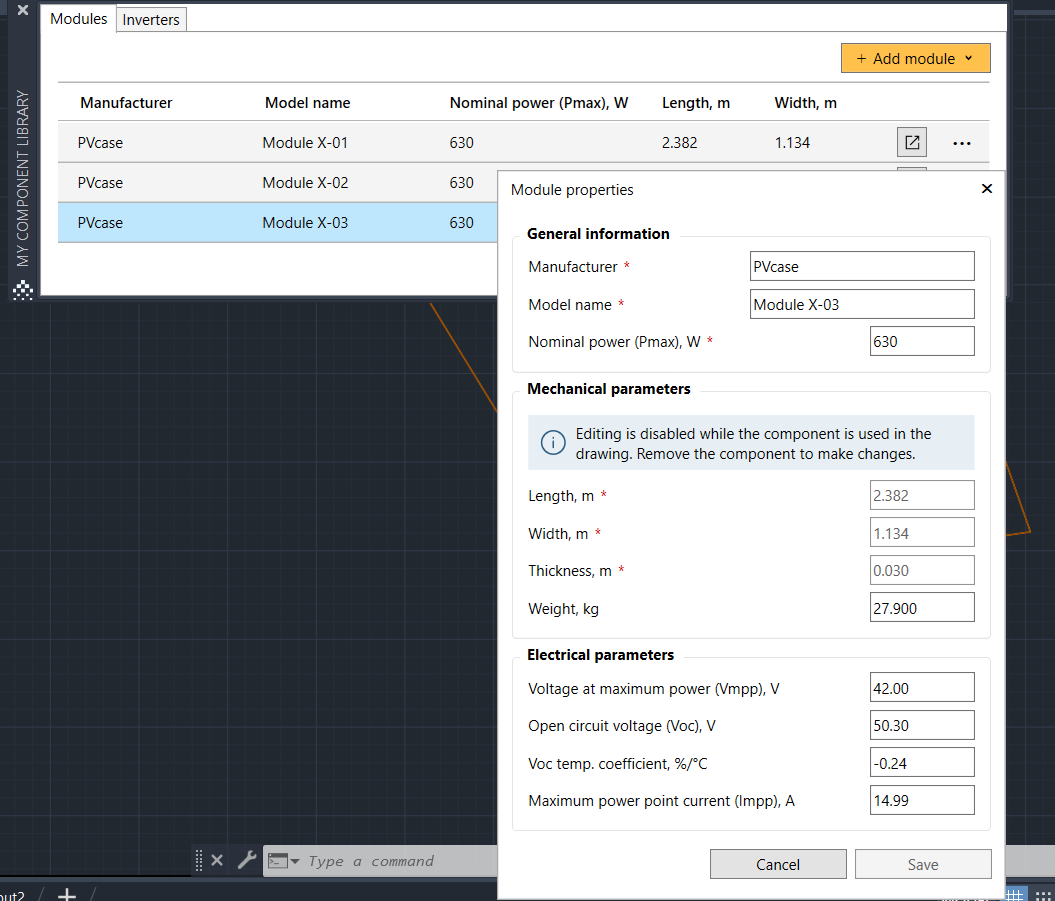Edit the Open circuit voltage (Voc) field

click(922, 725)
